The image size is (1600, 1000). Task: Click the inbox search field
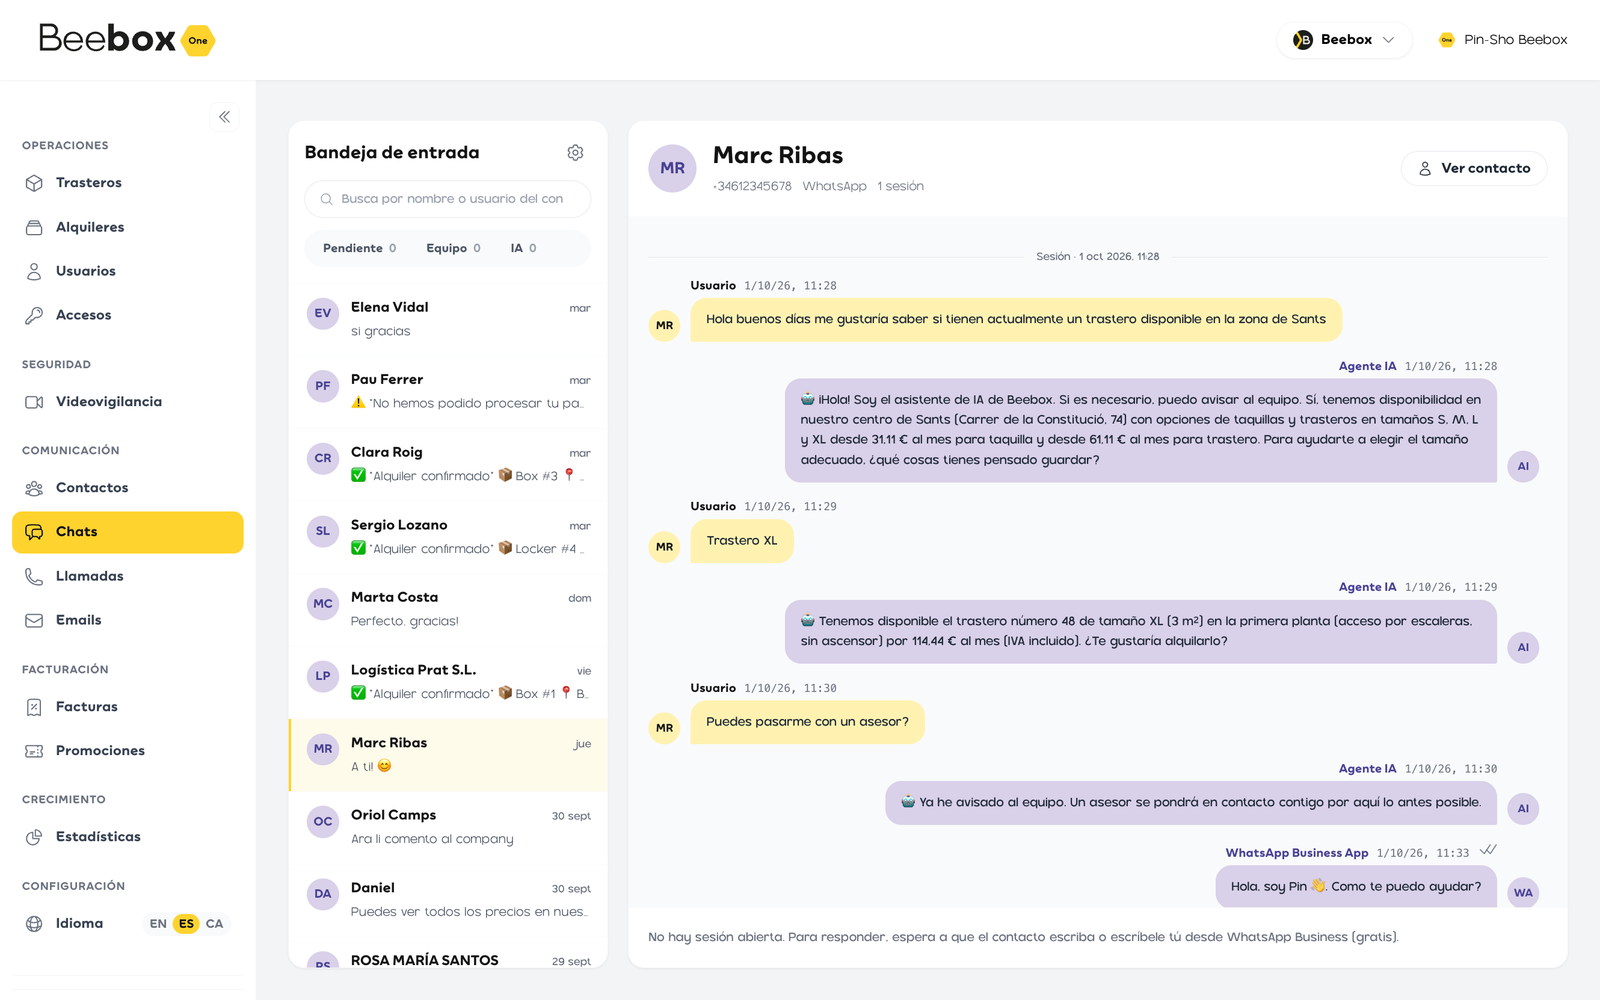448,199
